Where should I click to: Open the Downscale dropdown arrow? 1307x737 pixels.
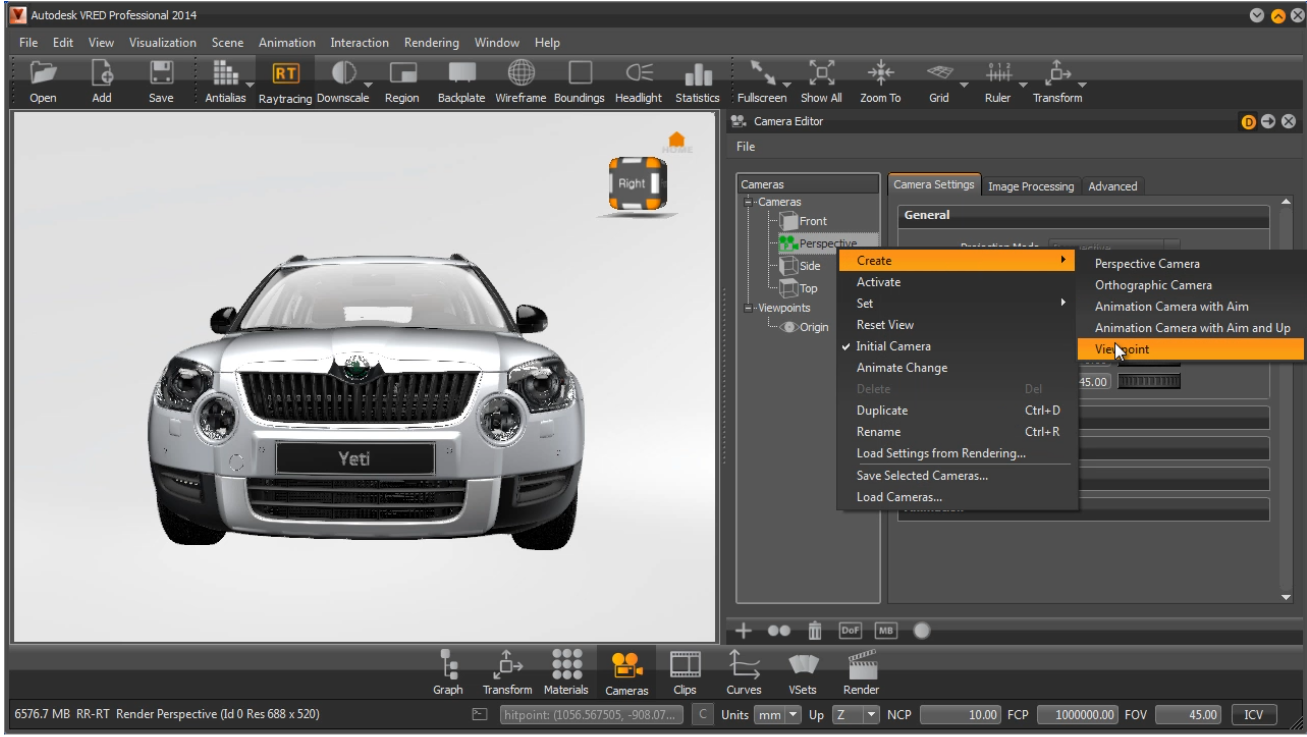click(369, 84)
